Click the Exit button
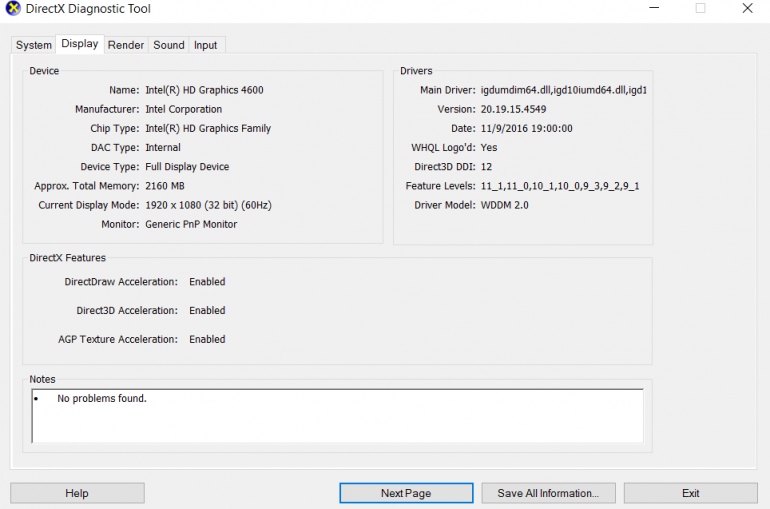This screenshot has height=509, width=770. pyautogui.click(x=690, y=493)
